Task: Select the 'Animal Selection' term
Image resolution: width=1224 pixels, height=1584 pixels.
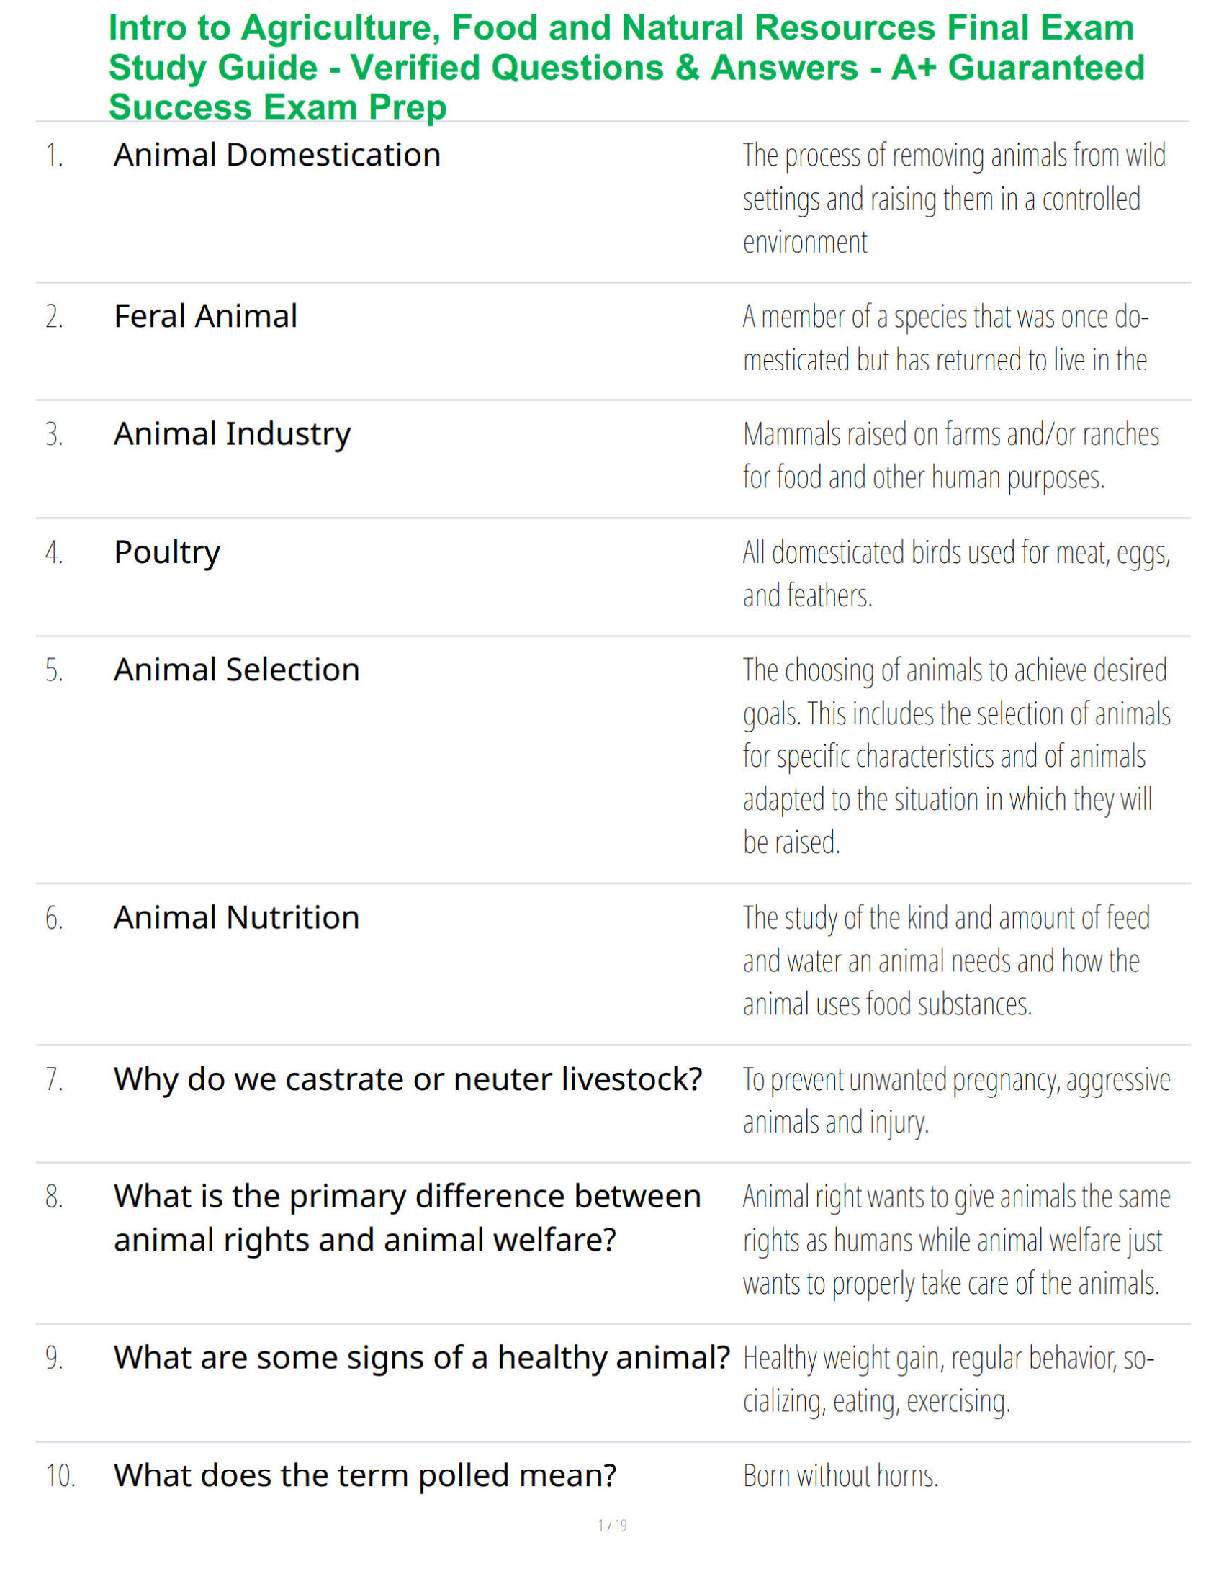Action: coord(236,669)
